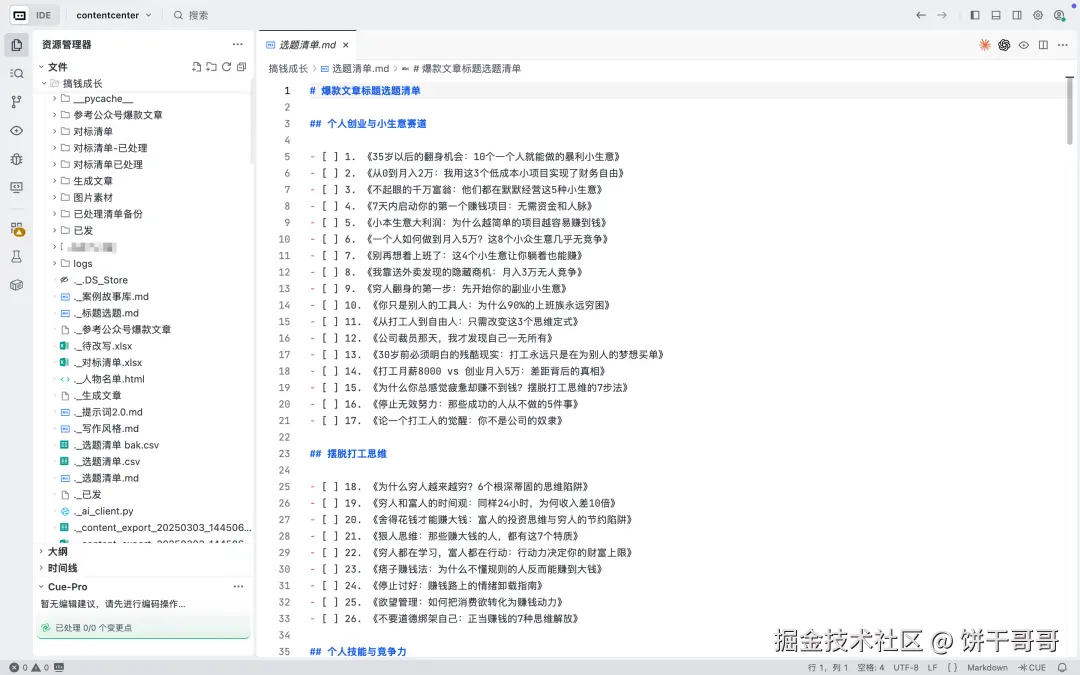Image resolution: width=1080 pixels, height=675 pixels.
Task: Expand the __pycache__ folder
Action: pos(54,98)
